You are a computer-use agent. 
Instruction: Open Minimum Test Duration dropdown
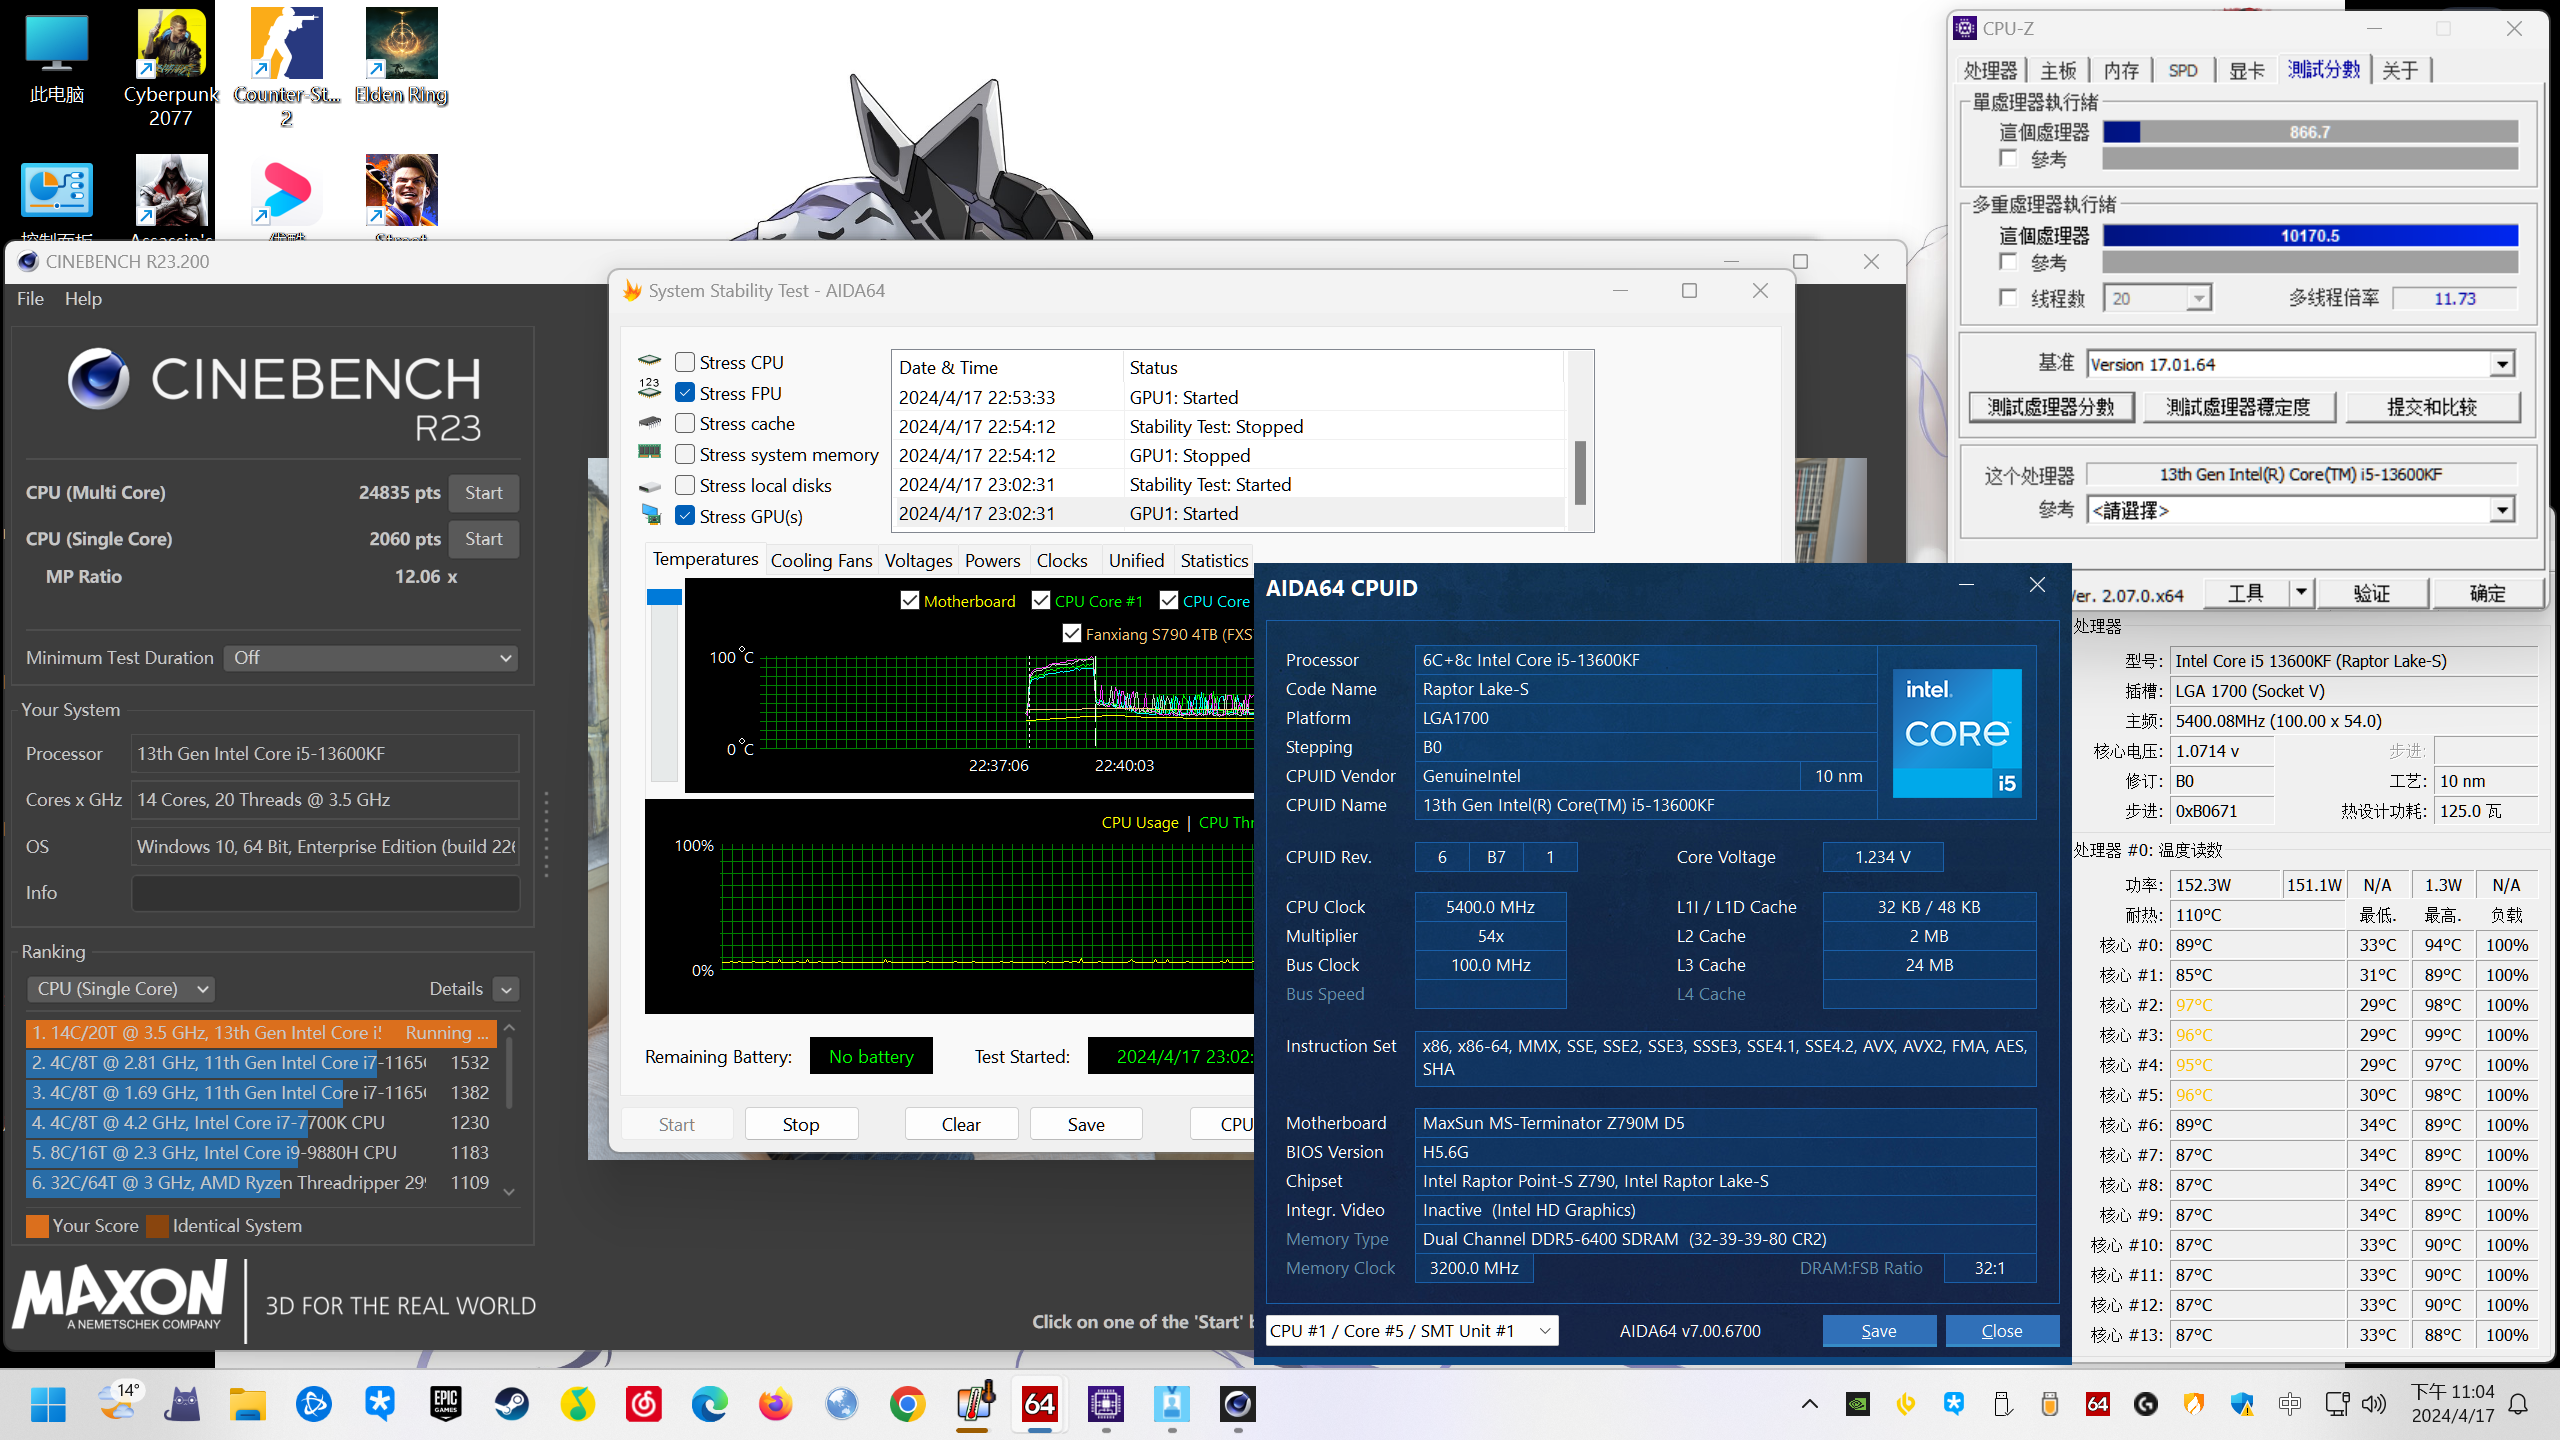tap(371, 658)
